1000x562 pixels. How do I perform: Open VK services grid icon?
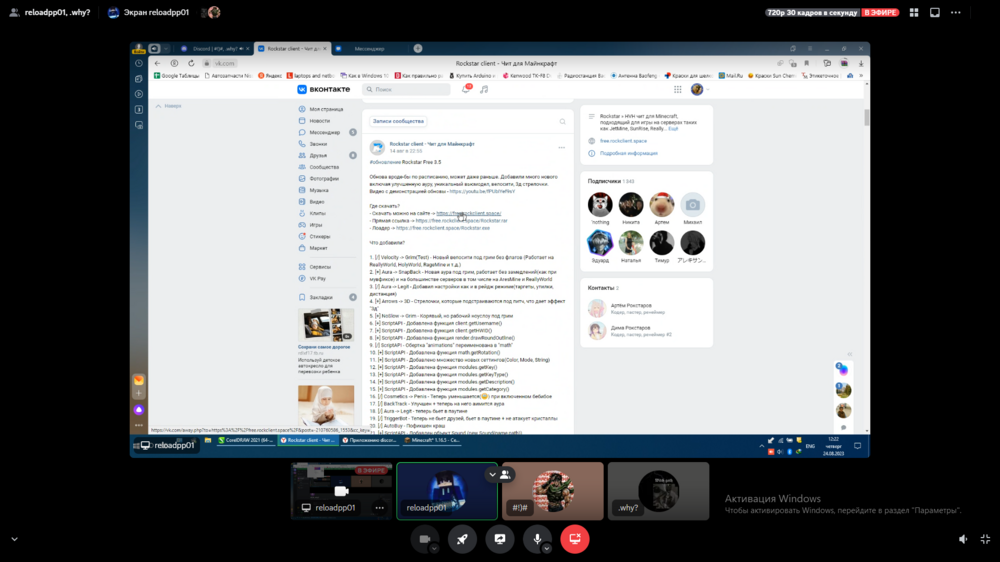[x=678, y=89]
